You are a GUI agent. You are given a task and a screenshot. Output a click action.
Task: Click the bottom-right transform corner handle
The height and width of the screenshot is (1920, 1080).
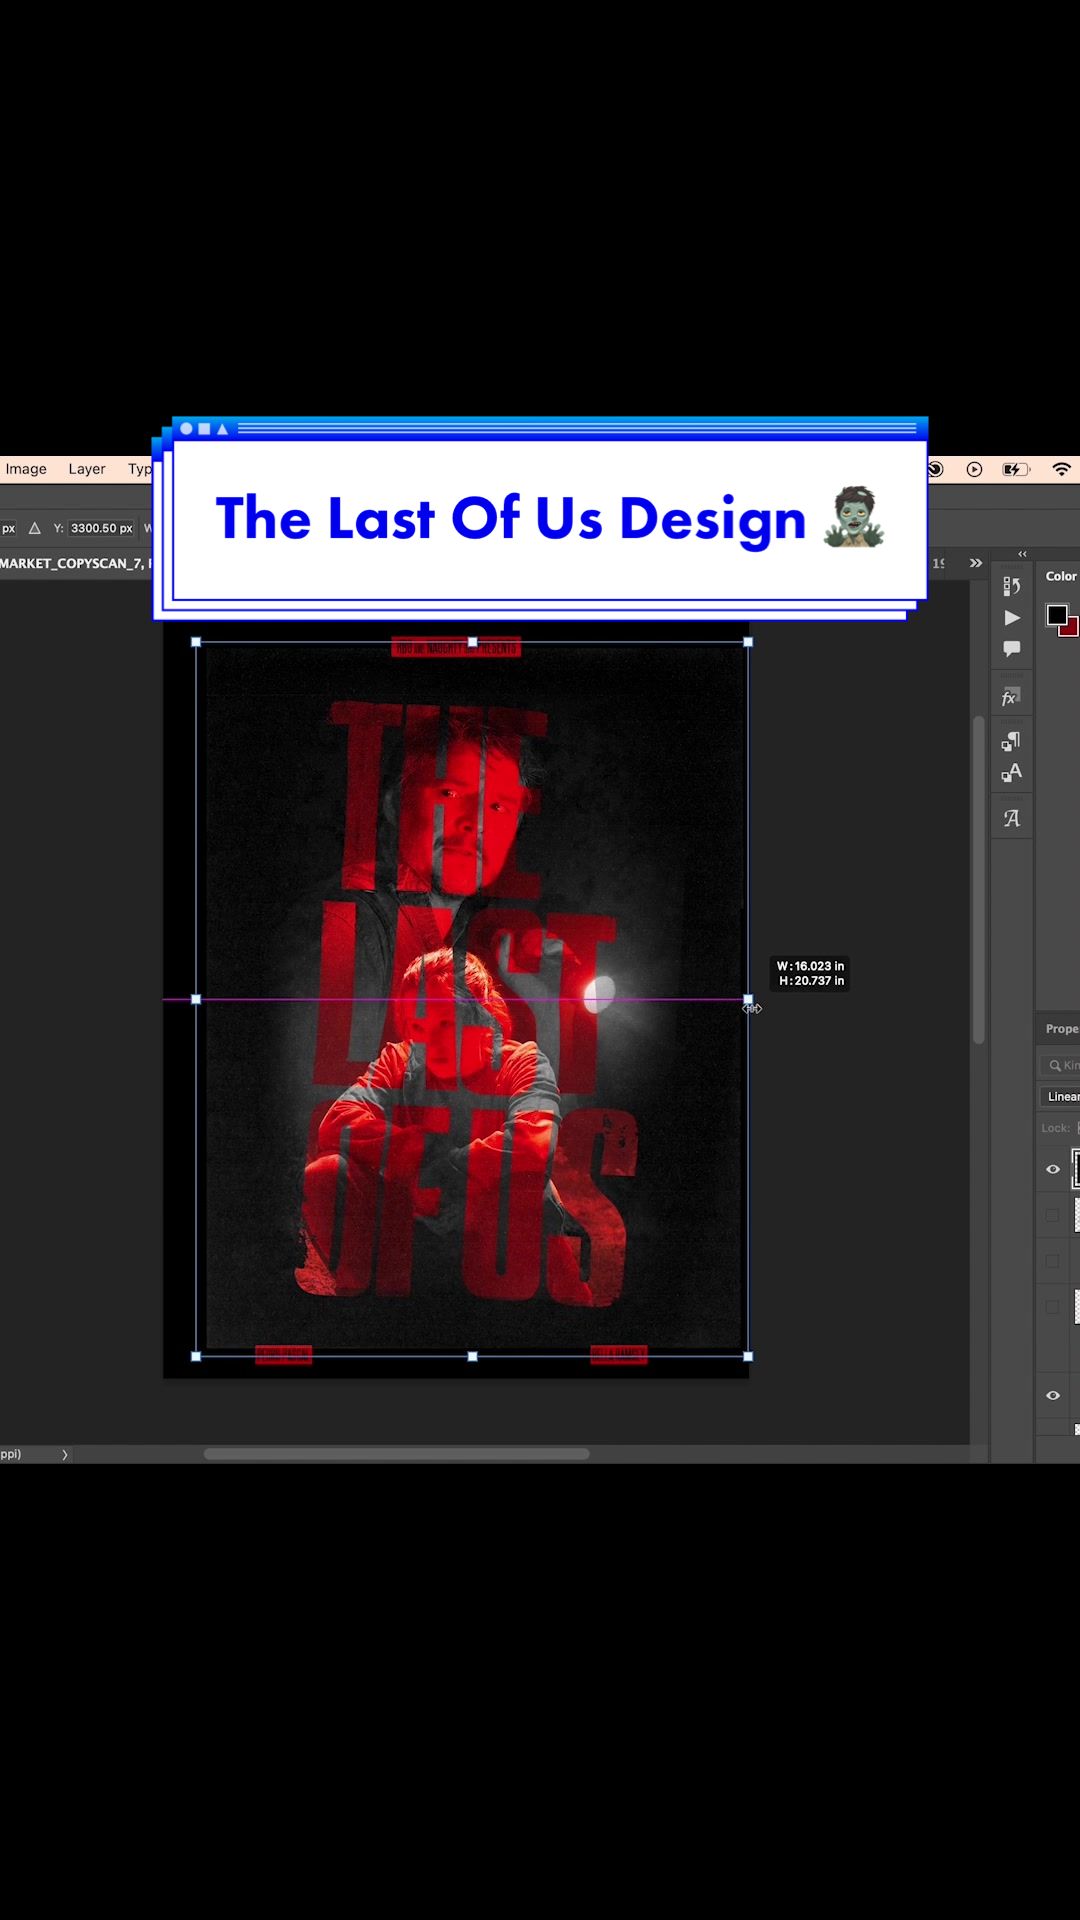(x=748, y=1356)
